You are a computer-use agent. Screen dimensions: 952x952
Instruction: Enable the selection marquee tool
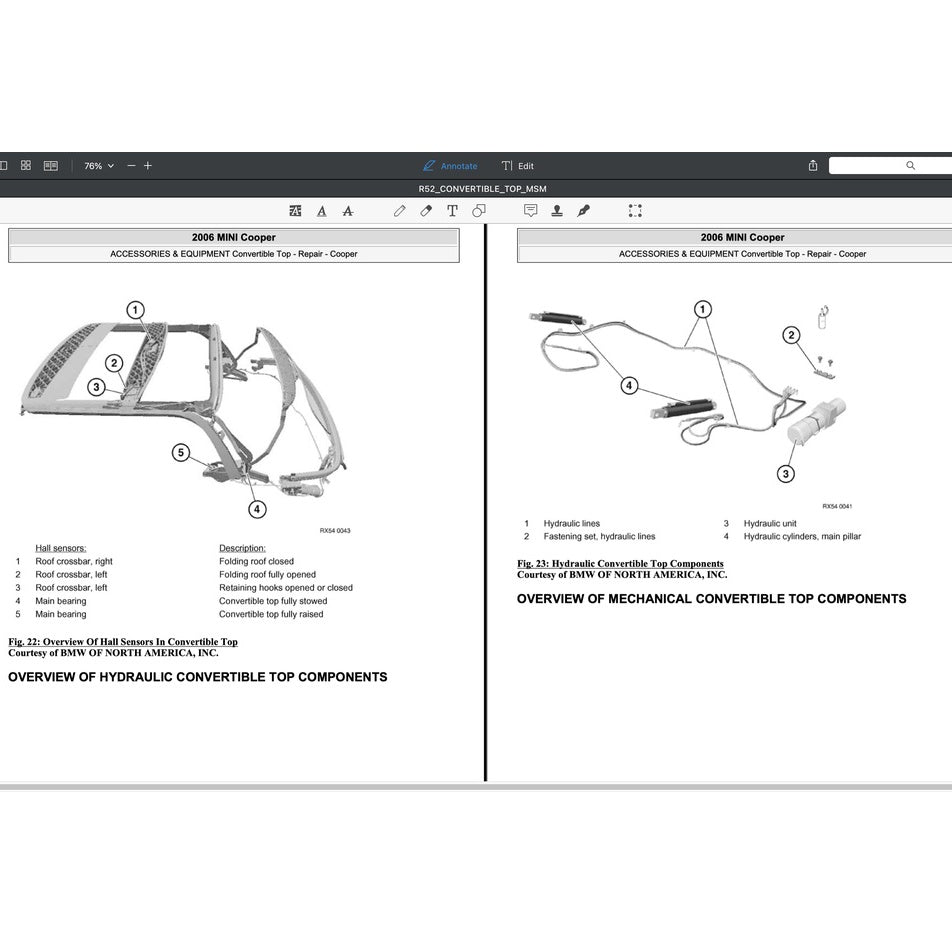(x=635, y=211)
